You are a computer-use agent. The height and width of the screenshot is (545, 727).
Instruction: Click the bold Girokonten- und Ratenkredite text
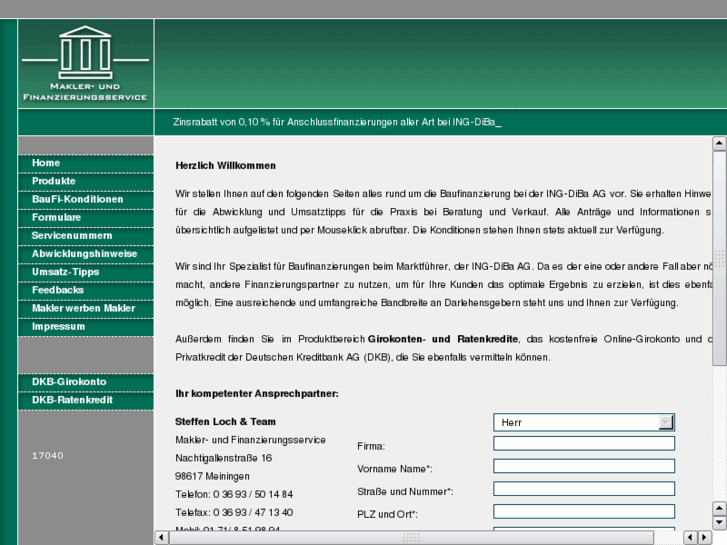(443, 339)
